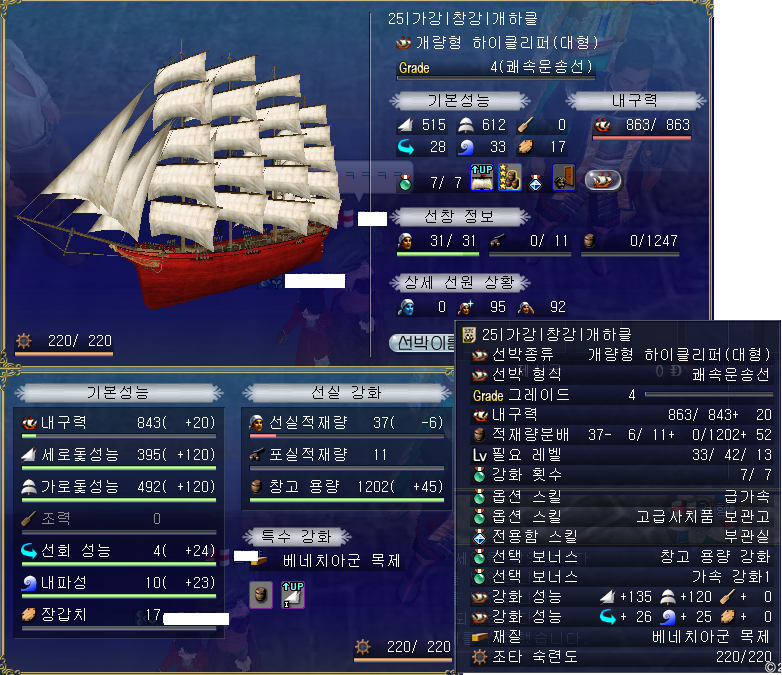
Task: Click the door cabin skill icon
Action: [x=564, y=178]
